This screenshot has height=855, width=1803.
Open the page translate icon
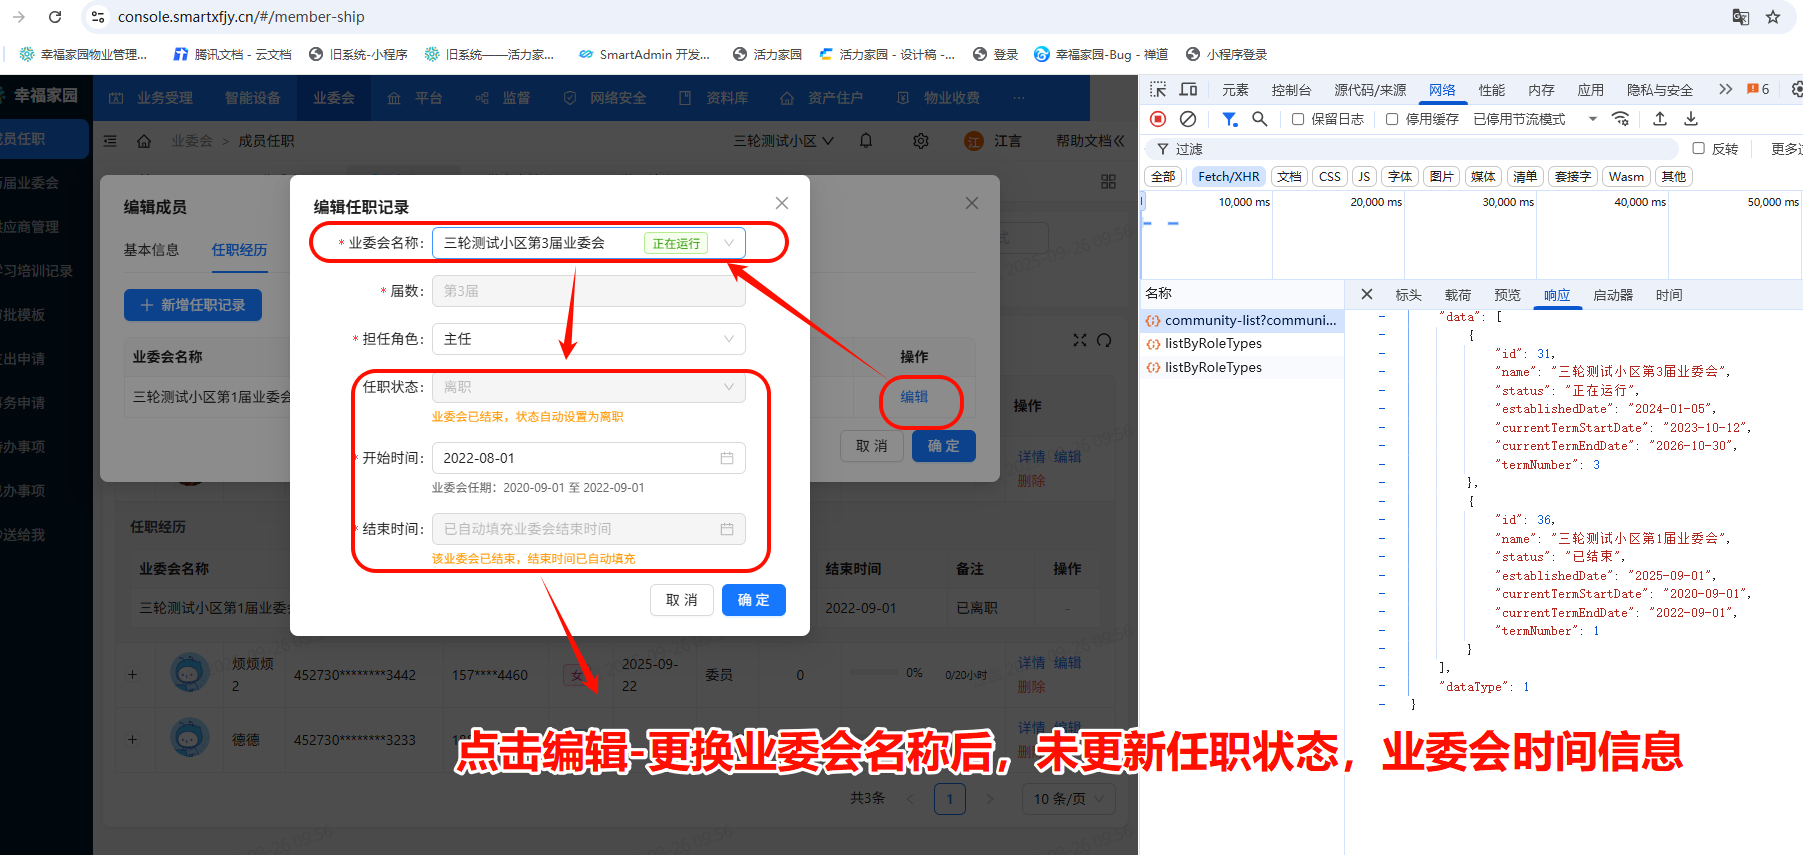[x=1741, y=17]
